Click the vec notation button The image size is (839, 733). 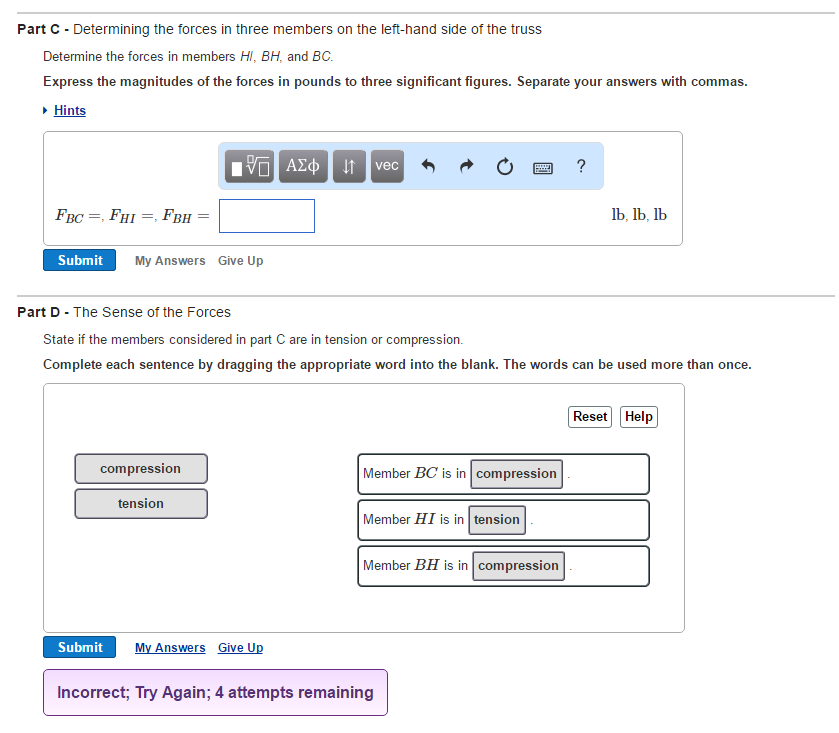387,166
